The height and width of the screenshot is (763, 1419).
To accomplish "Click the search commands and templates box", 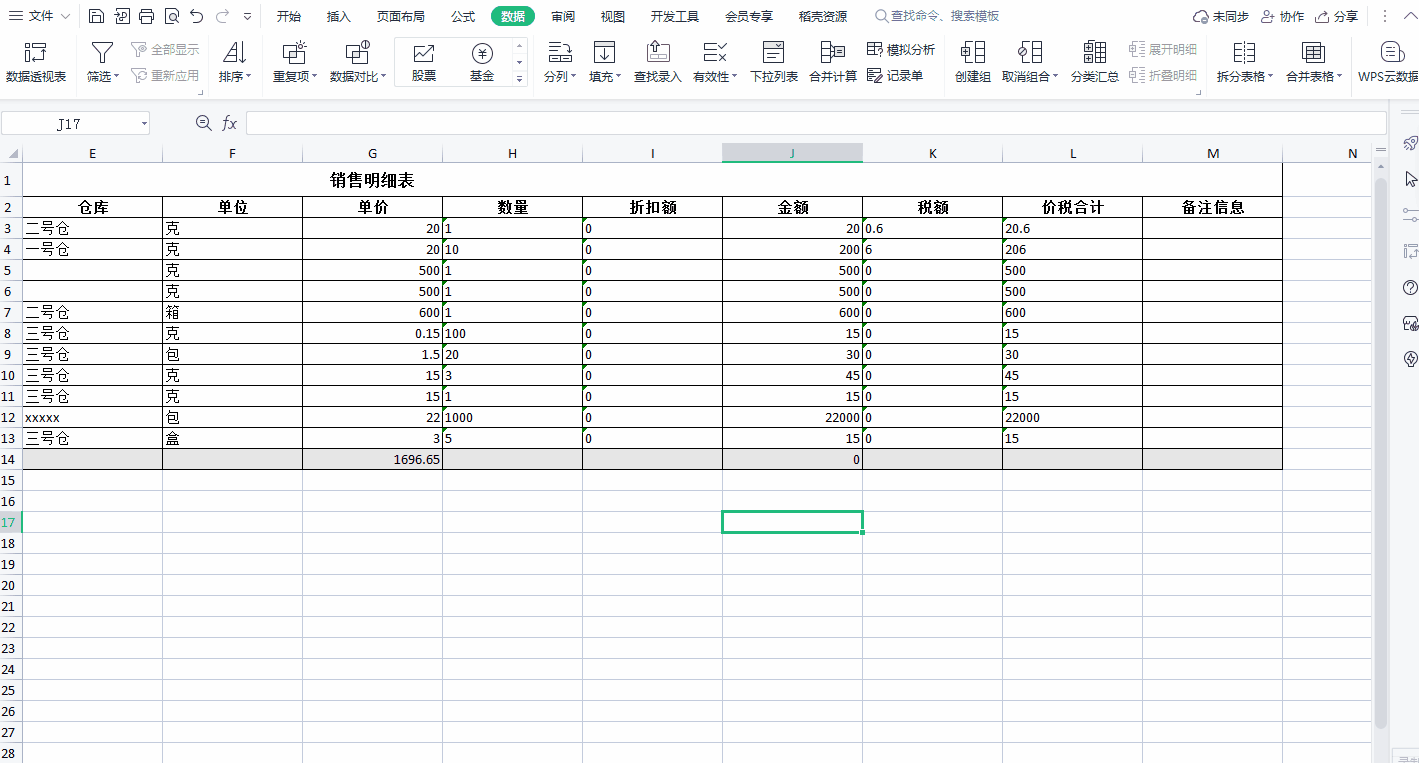I will [x=938, y=16].
